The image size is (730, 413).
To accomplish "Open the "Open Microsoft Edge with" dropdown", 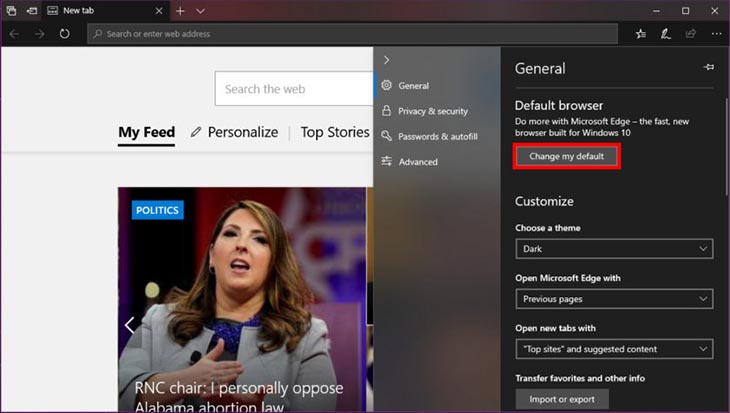I will coord(614,299).
